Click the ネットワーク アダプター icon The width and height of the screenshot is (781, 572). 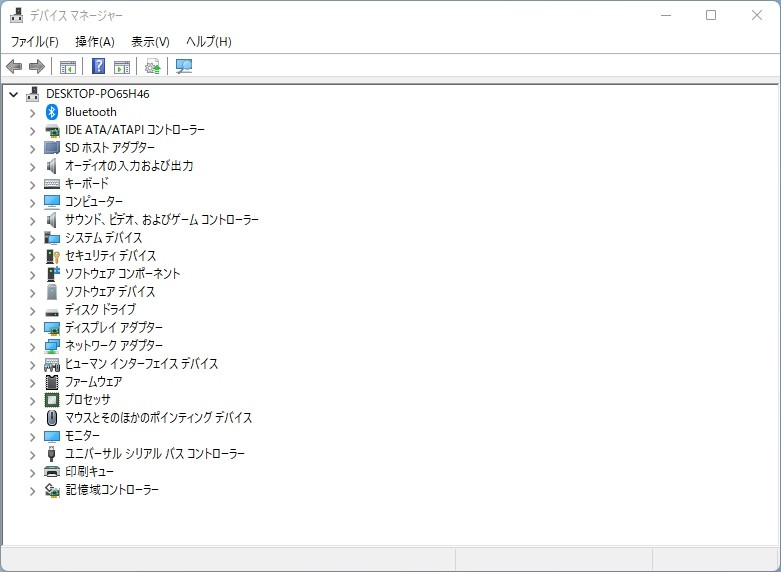coord(52,346)
